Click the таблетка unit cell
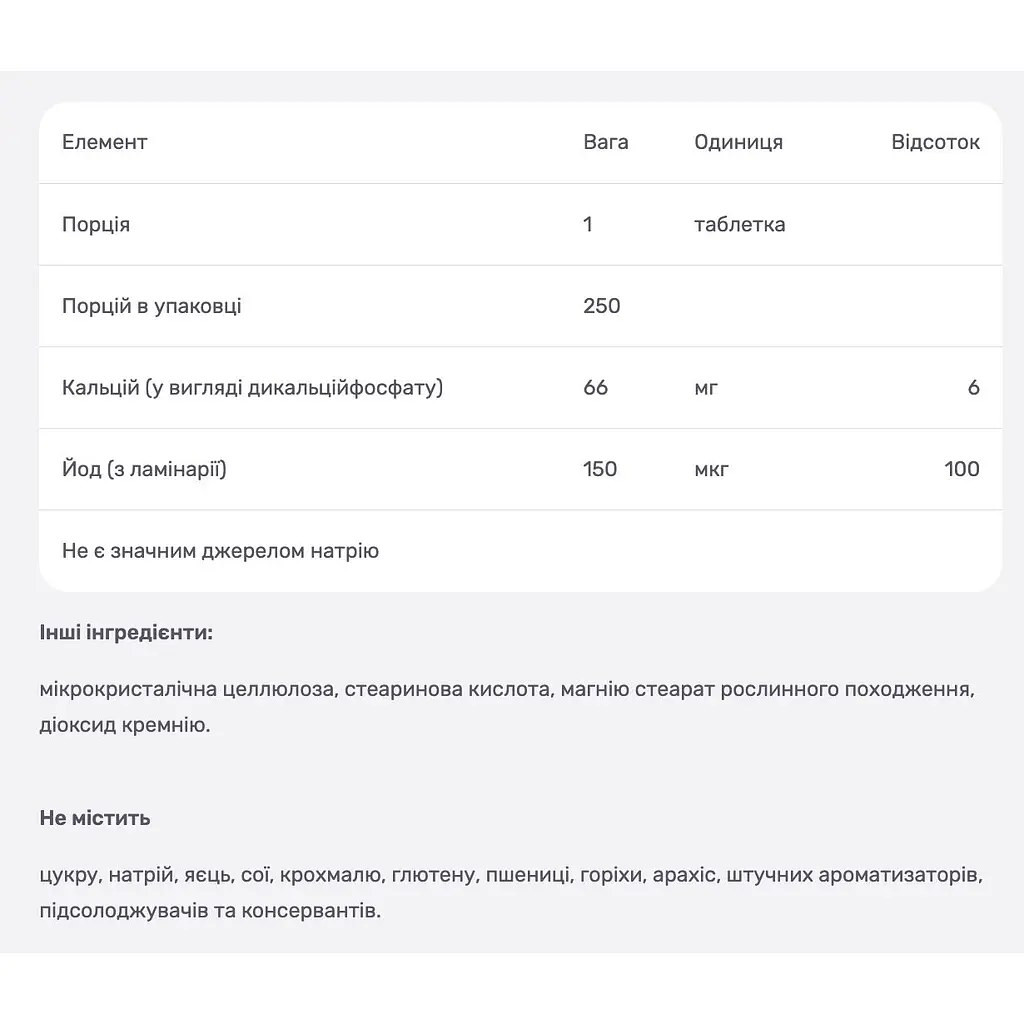Image resolution: width=1024 pixels, height=1024 pixels. click(x=739, y=225)
